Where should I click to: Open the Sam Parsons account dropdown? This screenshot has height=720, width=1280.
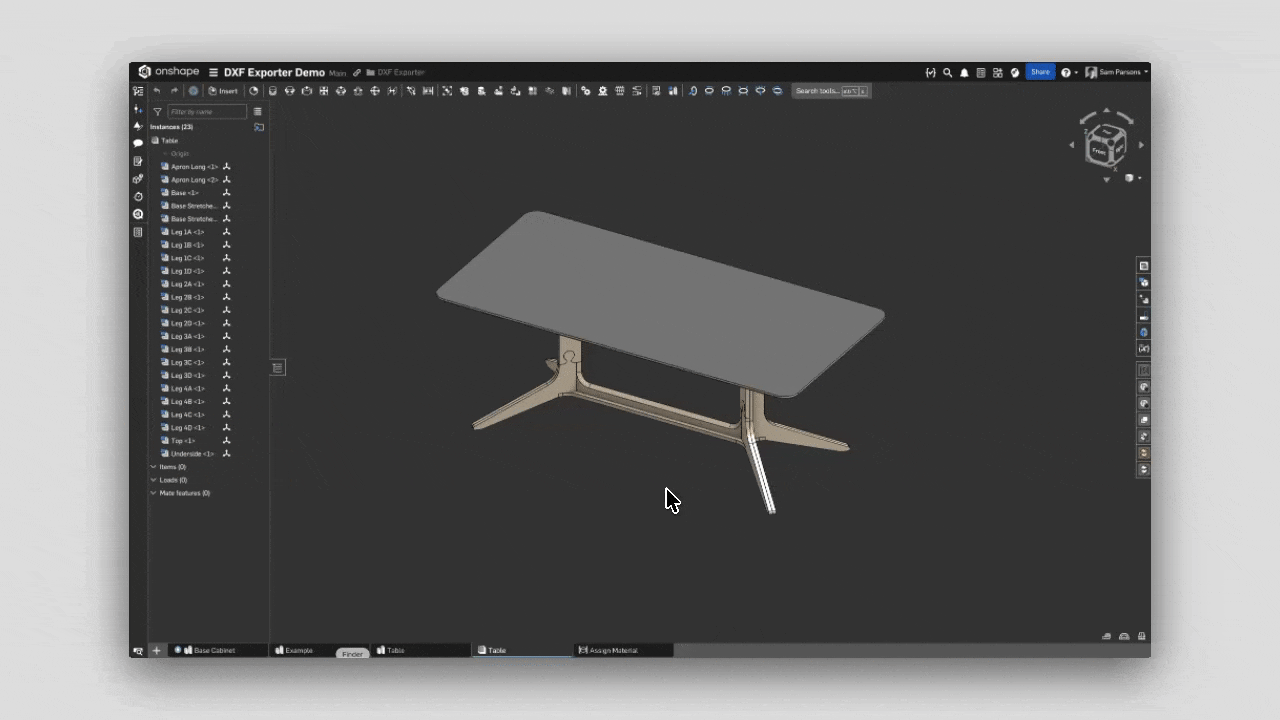coord(1117,72)
